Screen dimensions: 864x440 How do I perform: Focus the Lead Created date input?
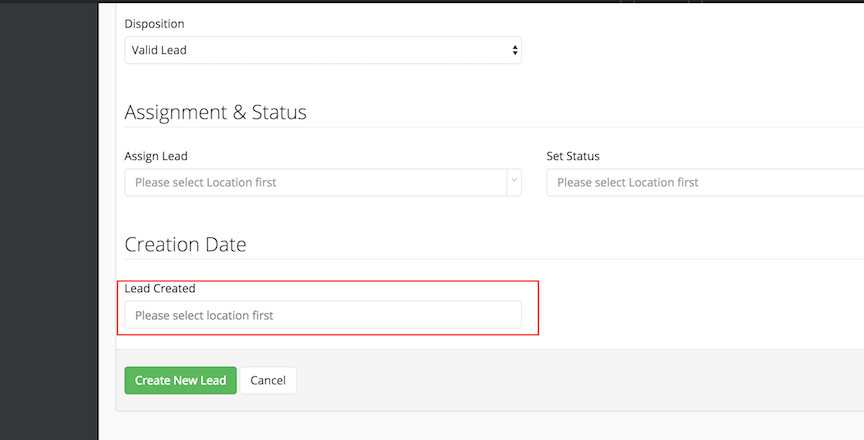point(322,315)
